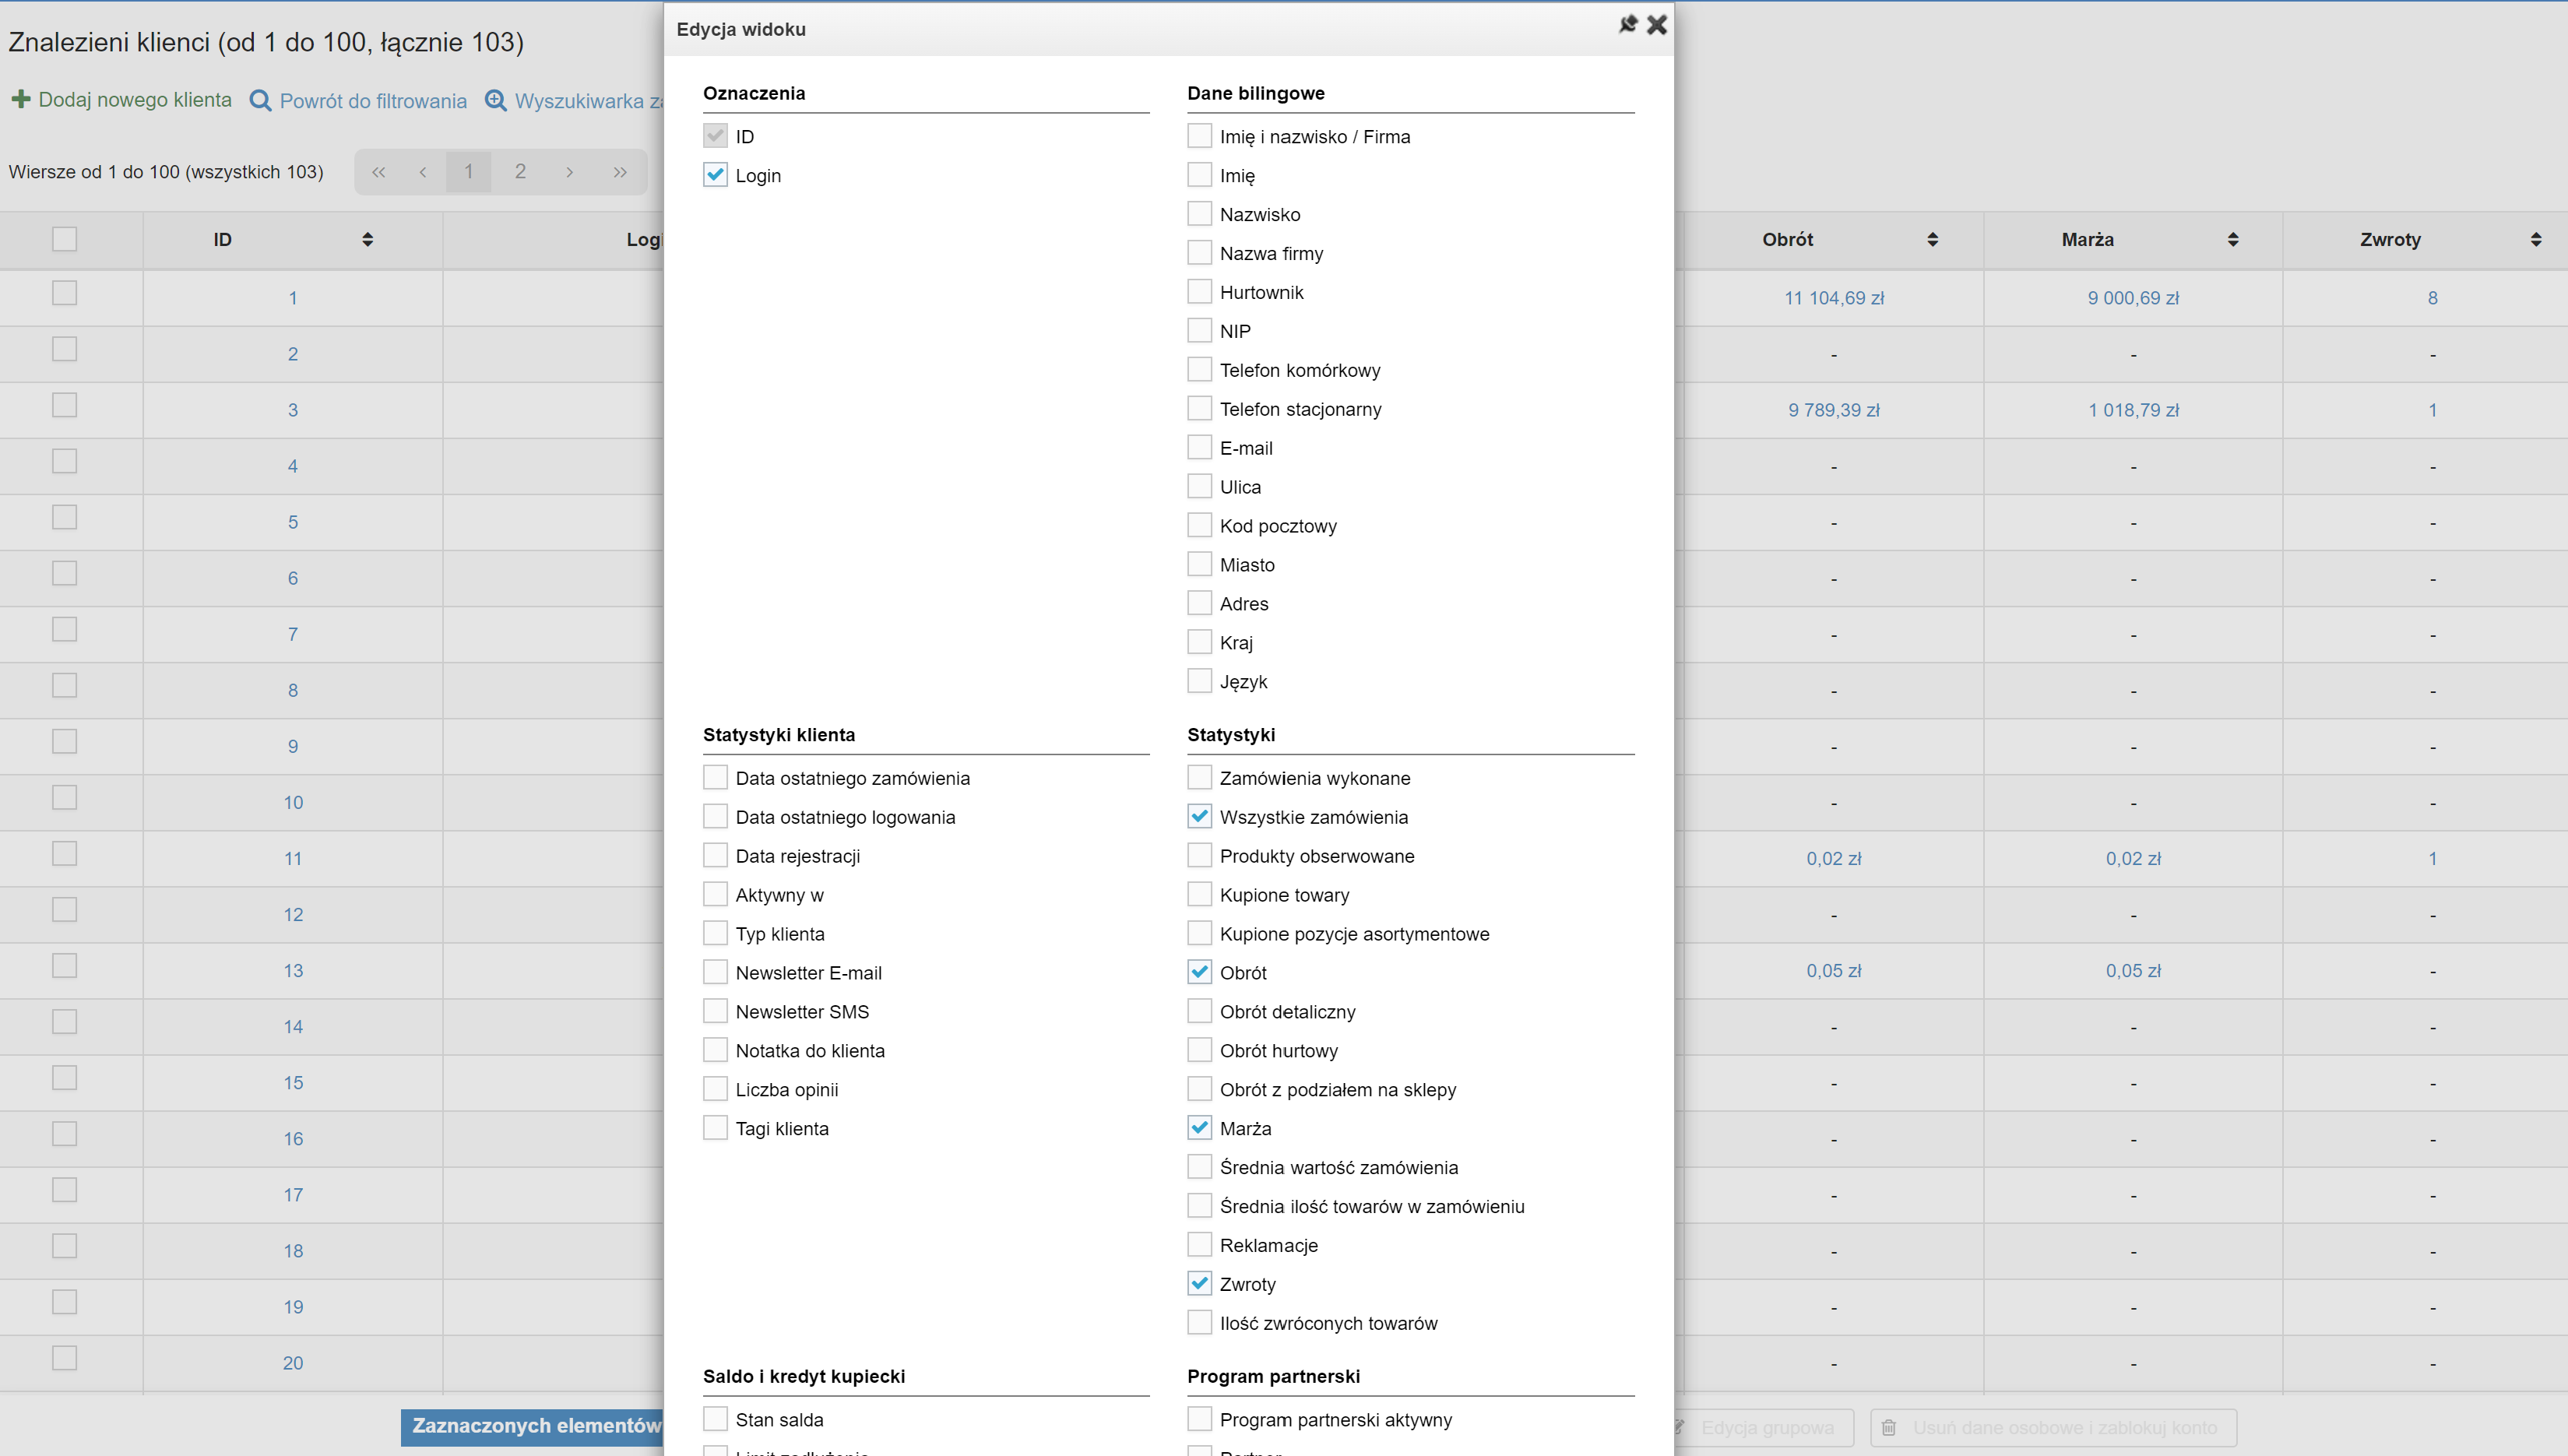Enable the Stan salda checkbox
The height and width of the screenshot is (1456, 2568).
715,1419
